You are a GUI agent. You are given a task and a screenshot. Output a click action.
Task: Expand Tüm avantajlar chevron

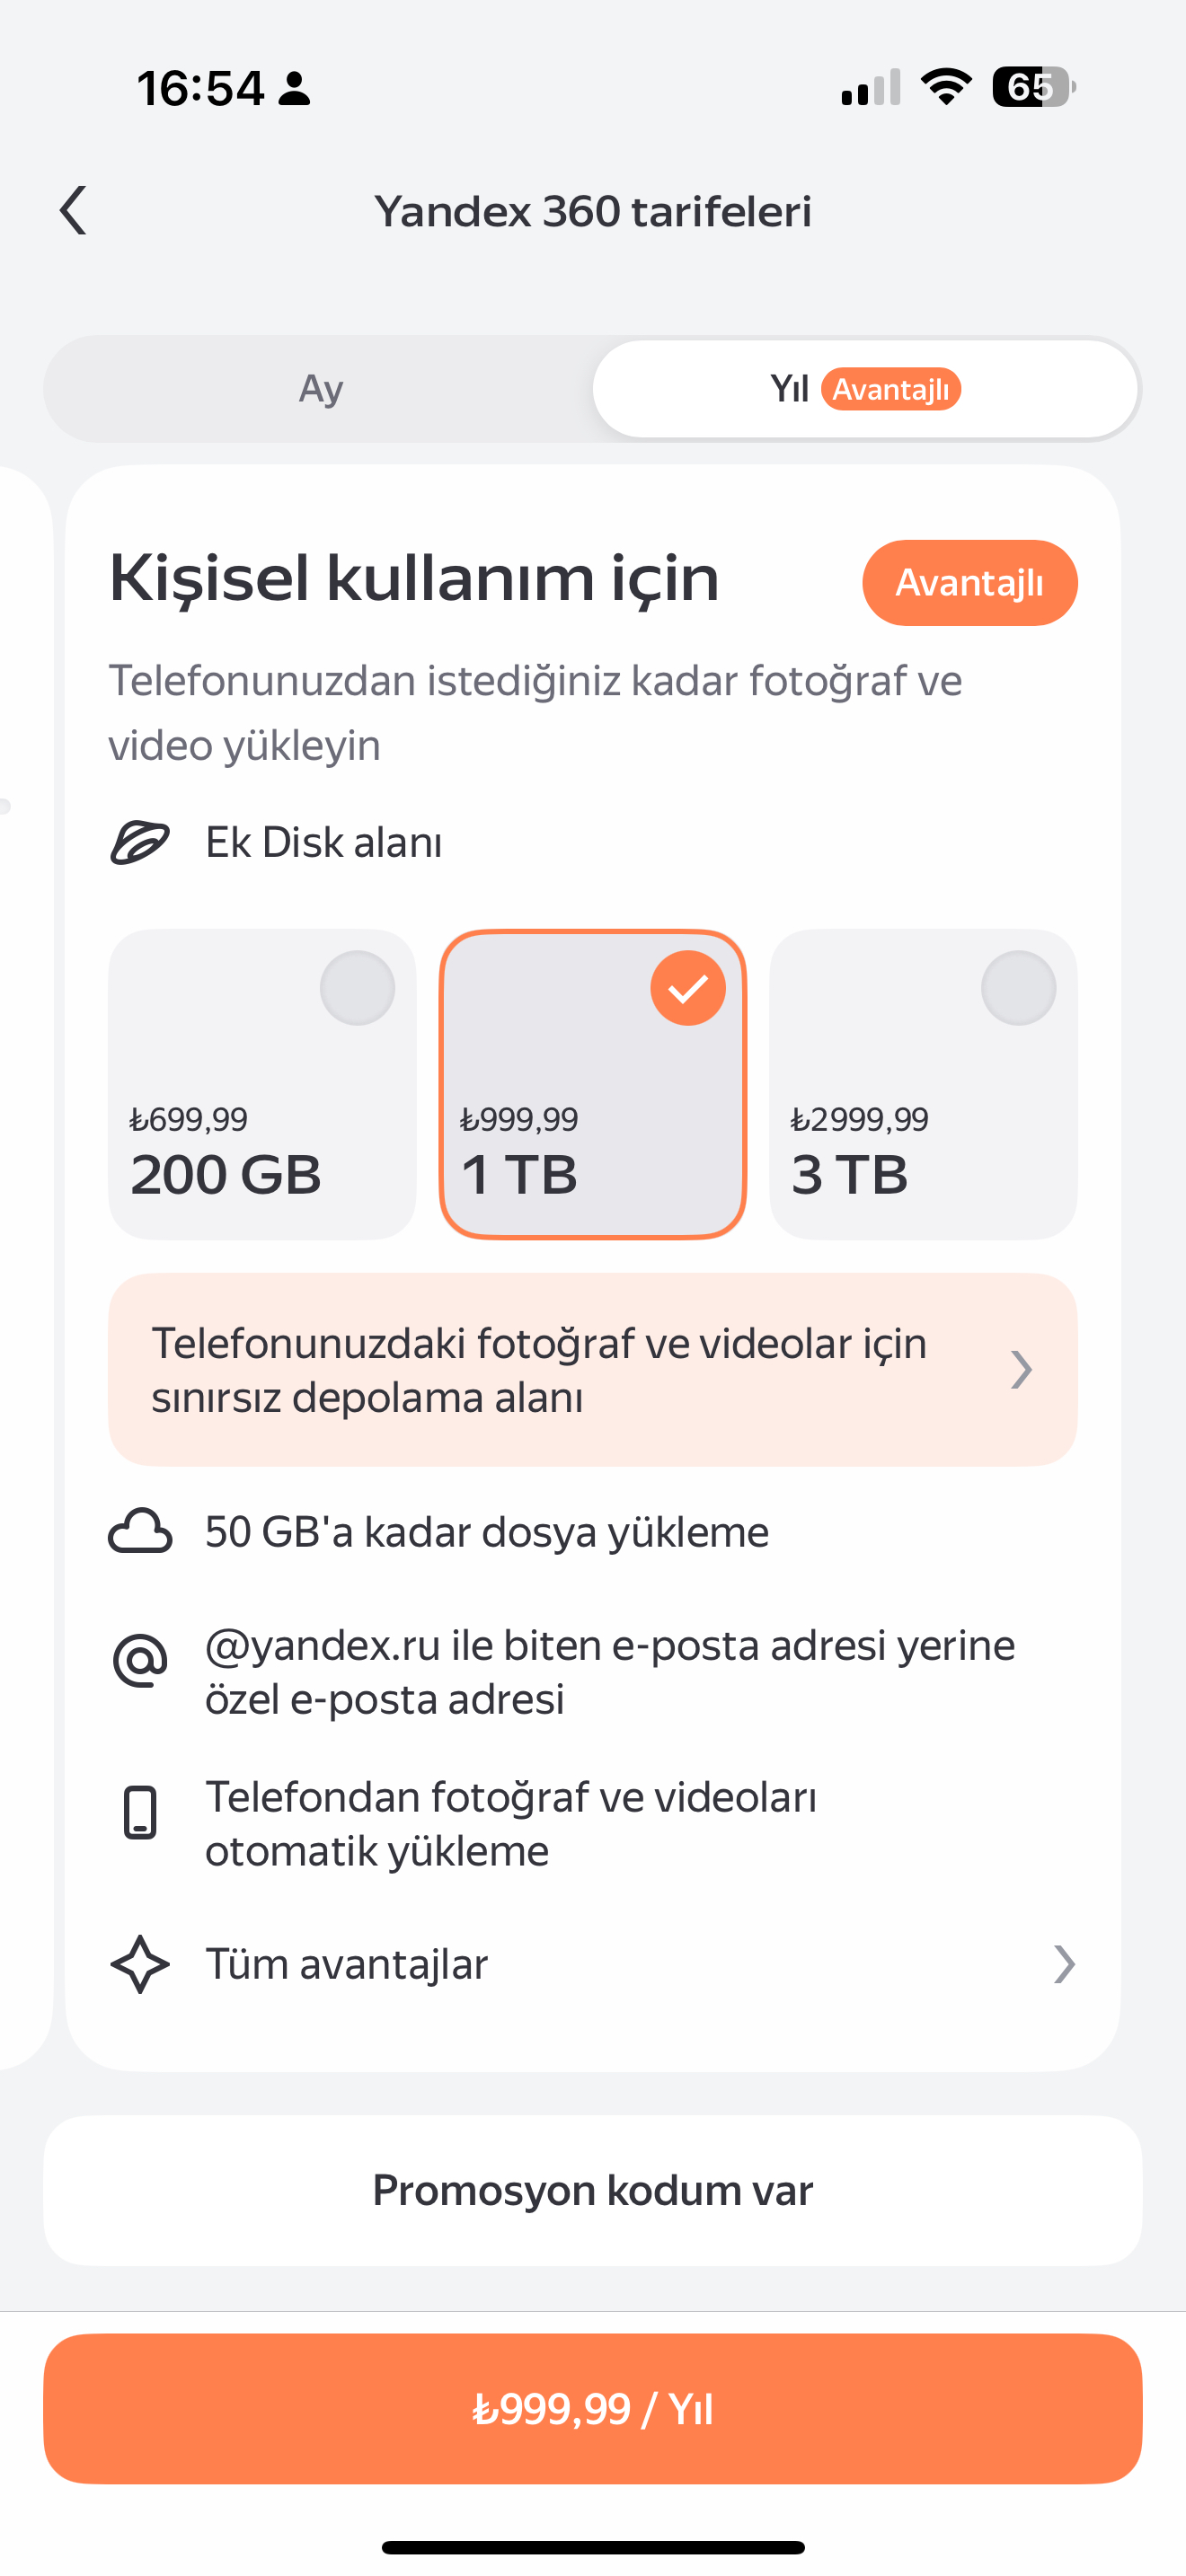[1064, 1964]
